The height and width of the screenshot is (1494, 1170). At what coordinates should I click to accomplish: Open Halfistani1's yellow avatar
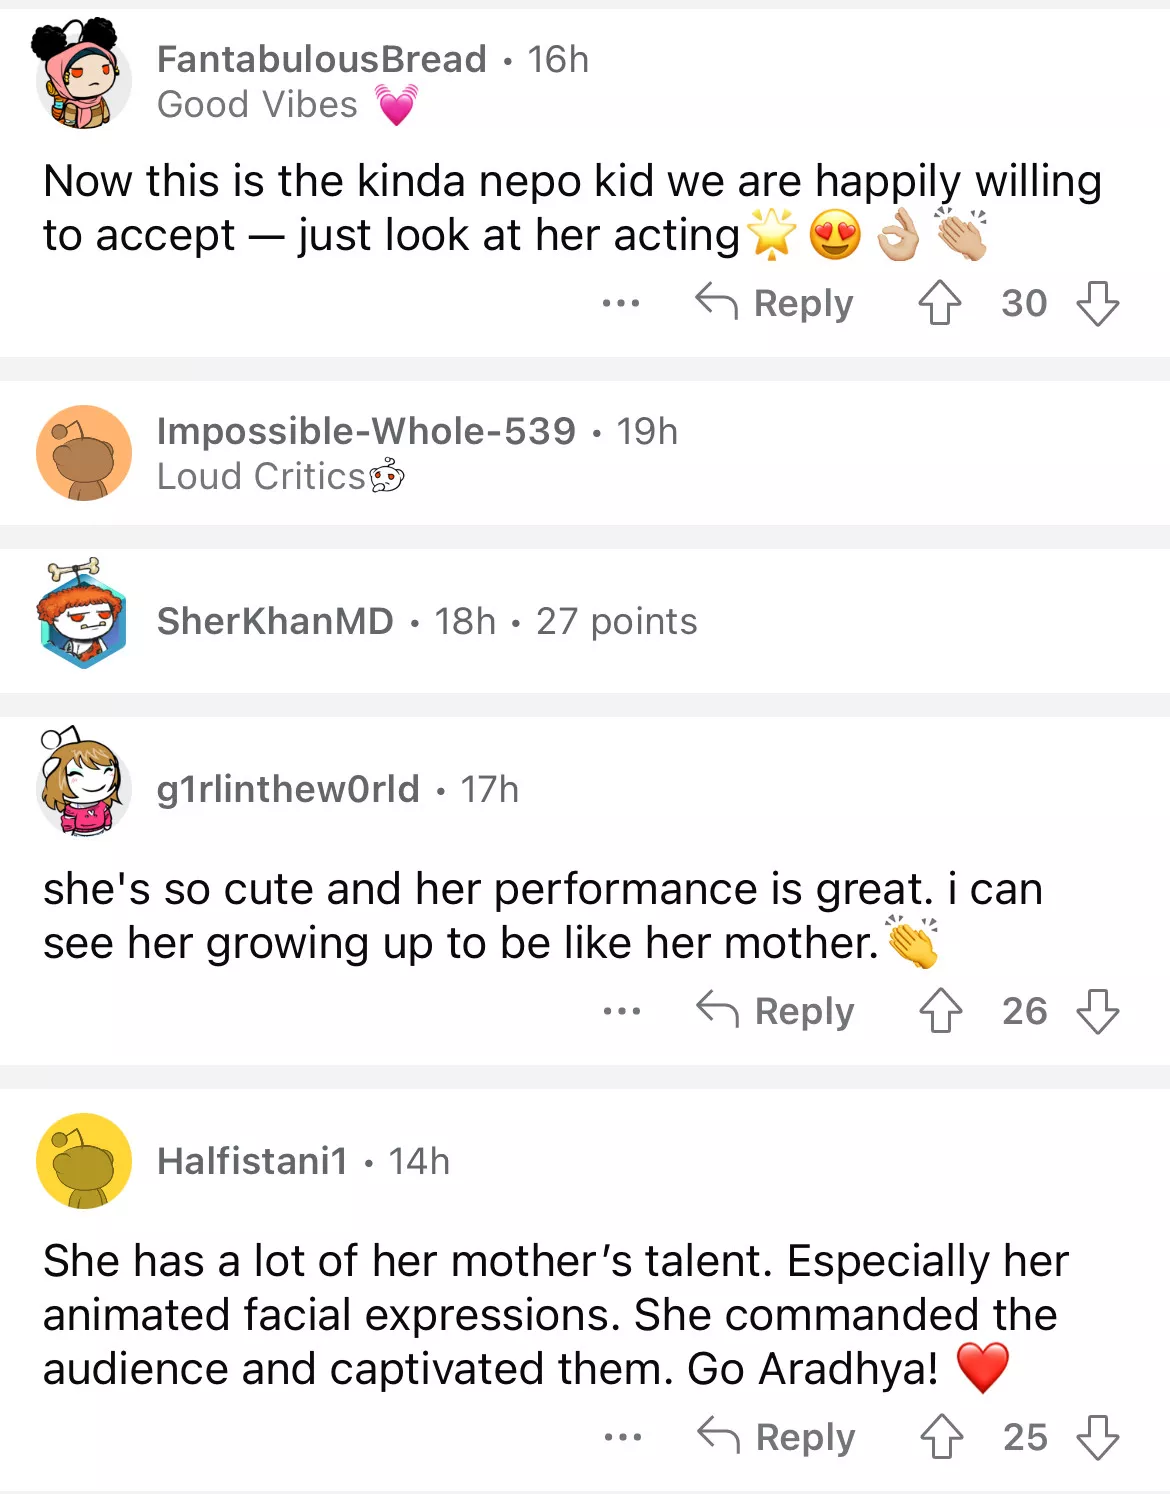coord(83,1161)
